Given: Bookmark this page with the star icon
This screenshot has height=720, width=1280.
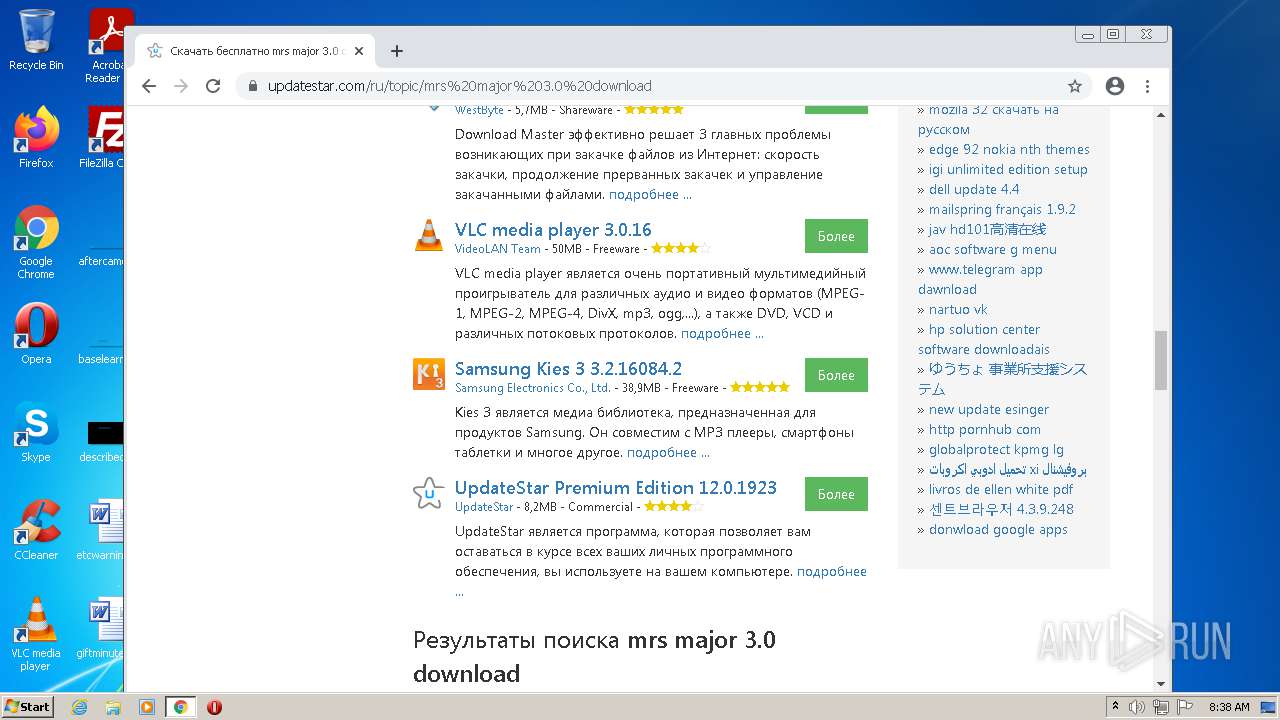Looking at the screenshot, I should click(1075, 86).
